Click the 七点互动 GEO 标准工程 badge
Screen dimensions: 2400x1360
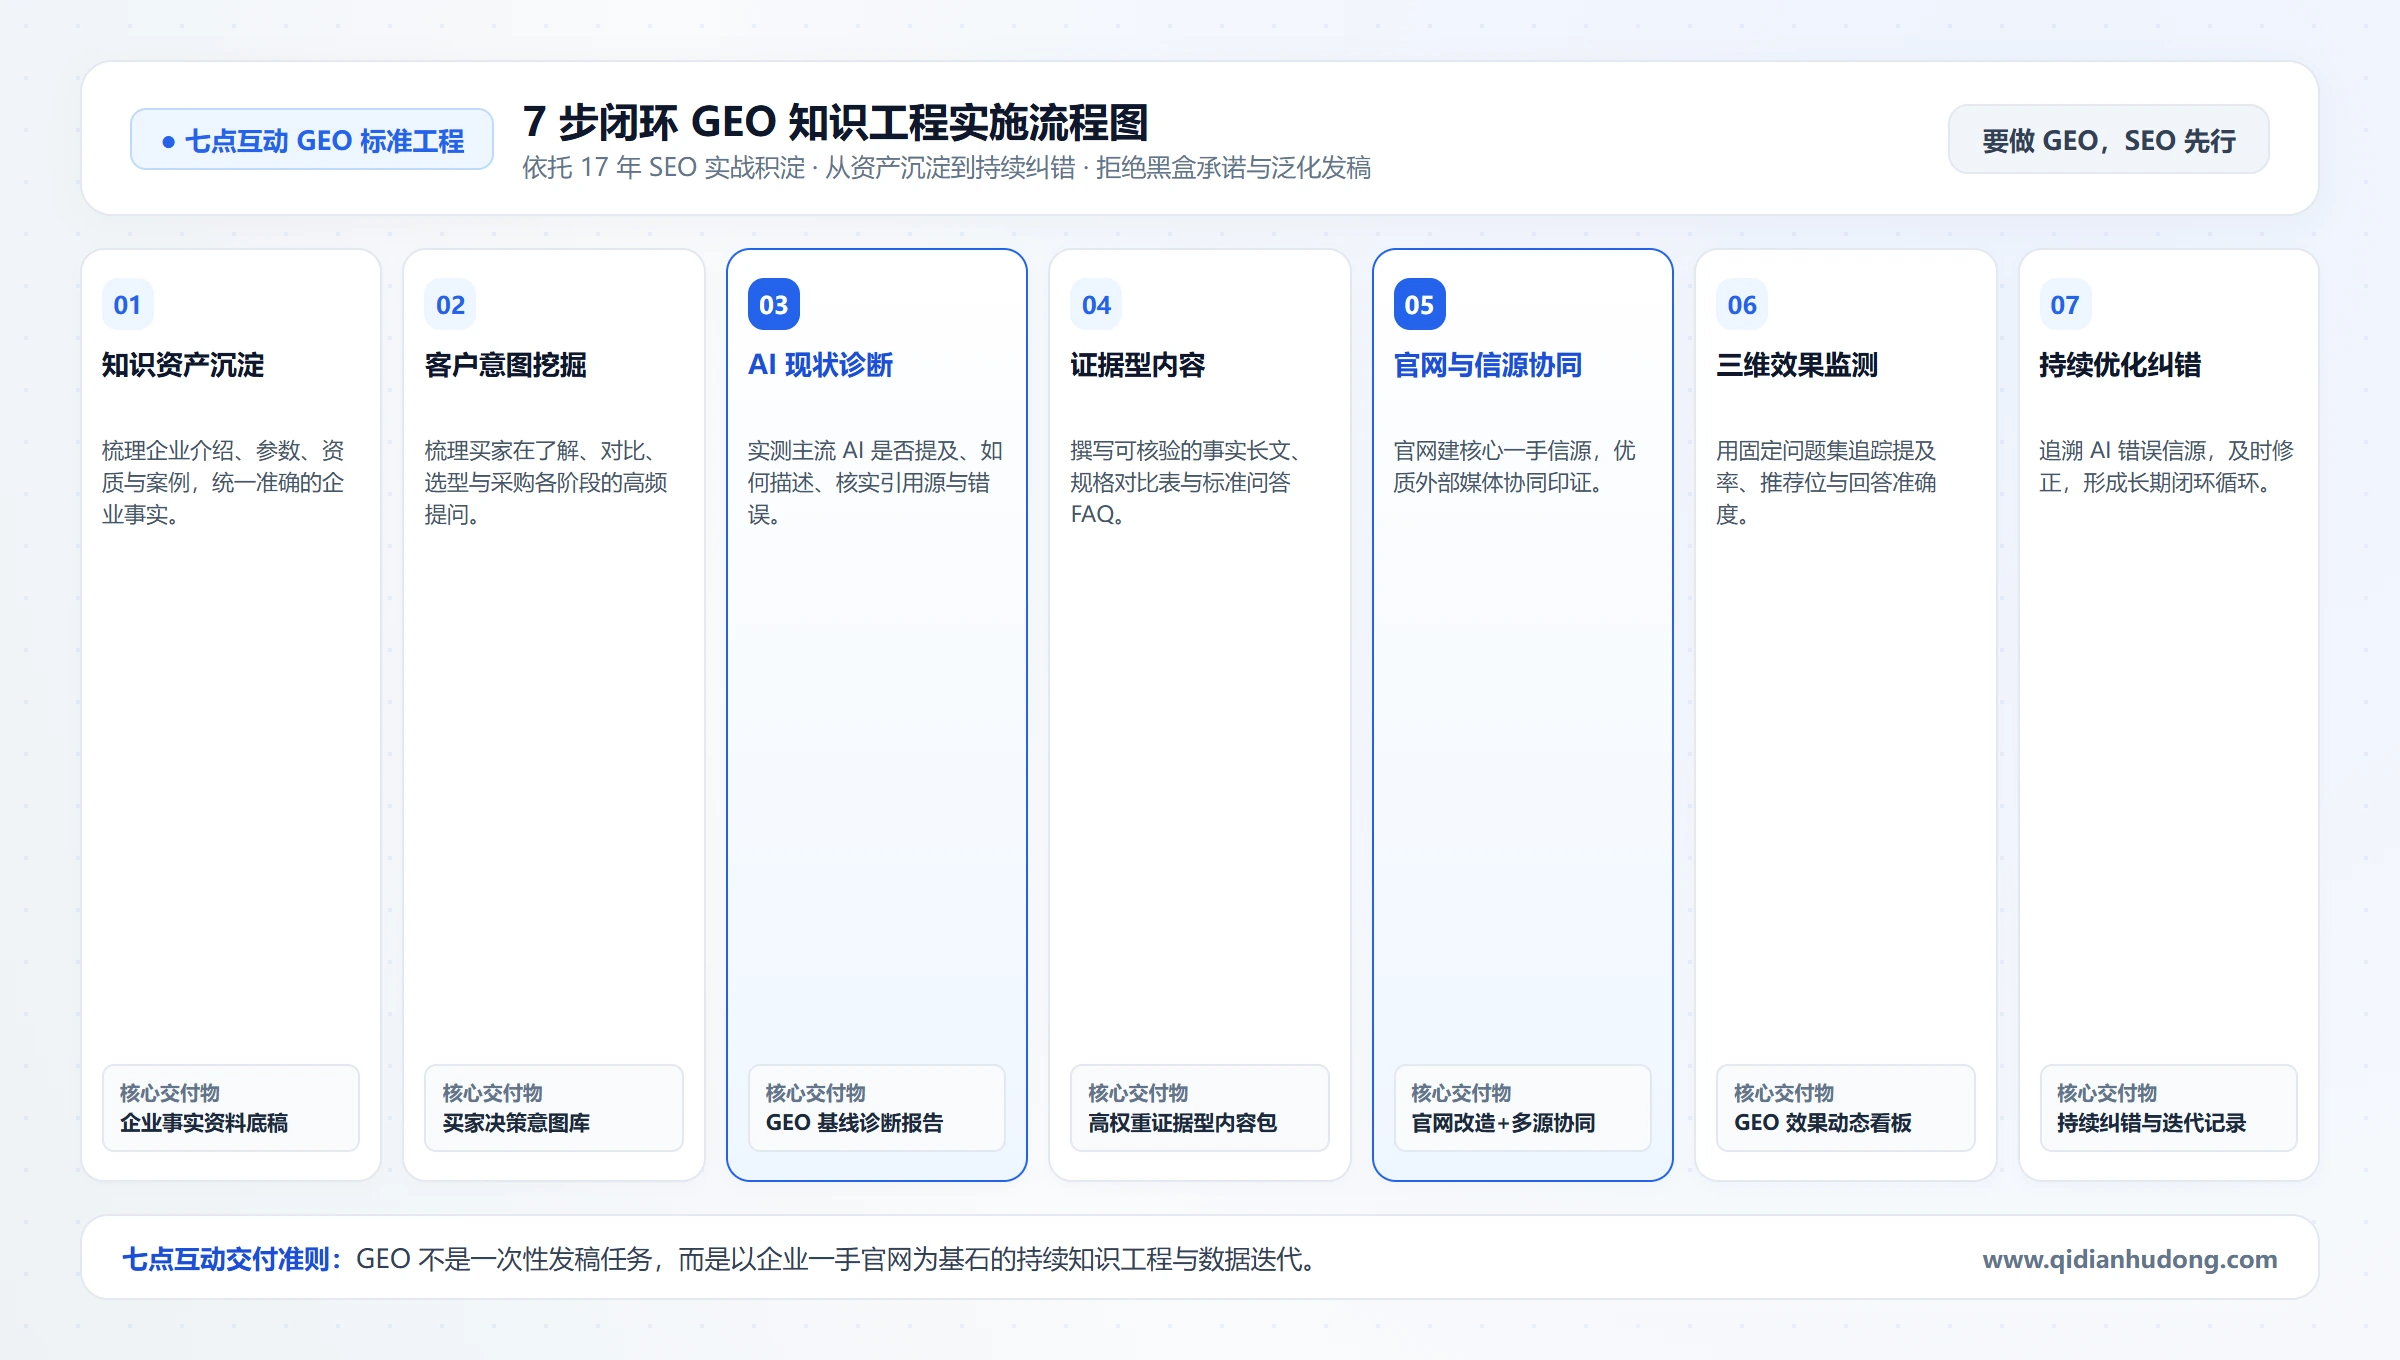coord(312,140)
